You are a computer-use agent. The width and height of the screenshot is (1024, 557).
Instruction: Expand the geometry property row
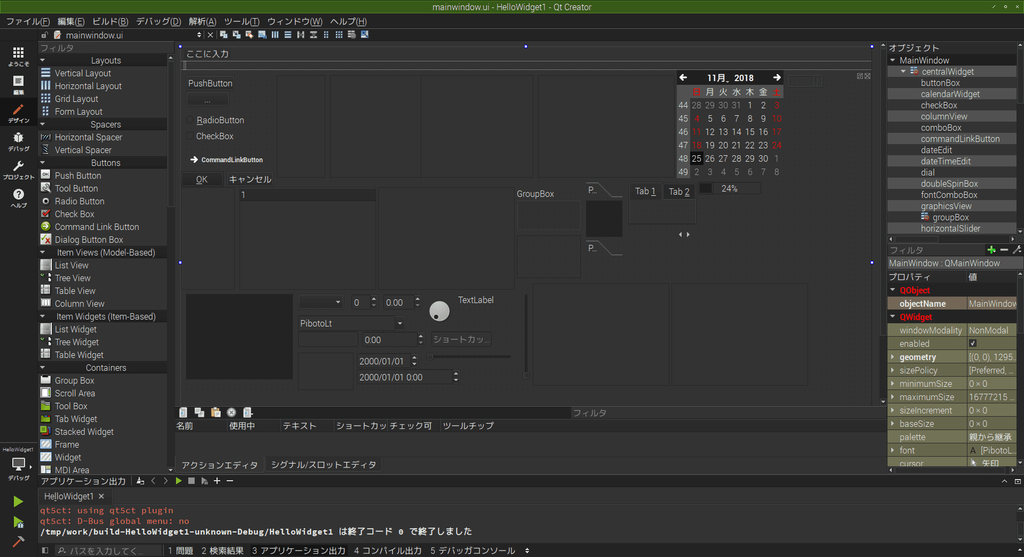[x=893, y=357]
